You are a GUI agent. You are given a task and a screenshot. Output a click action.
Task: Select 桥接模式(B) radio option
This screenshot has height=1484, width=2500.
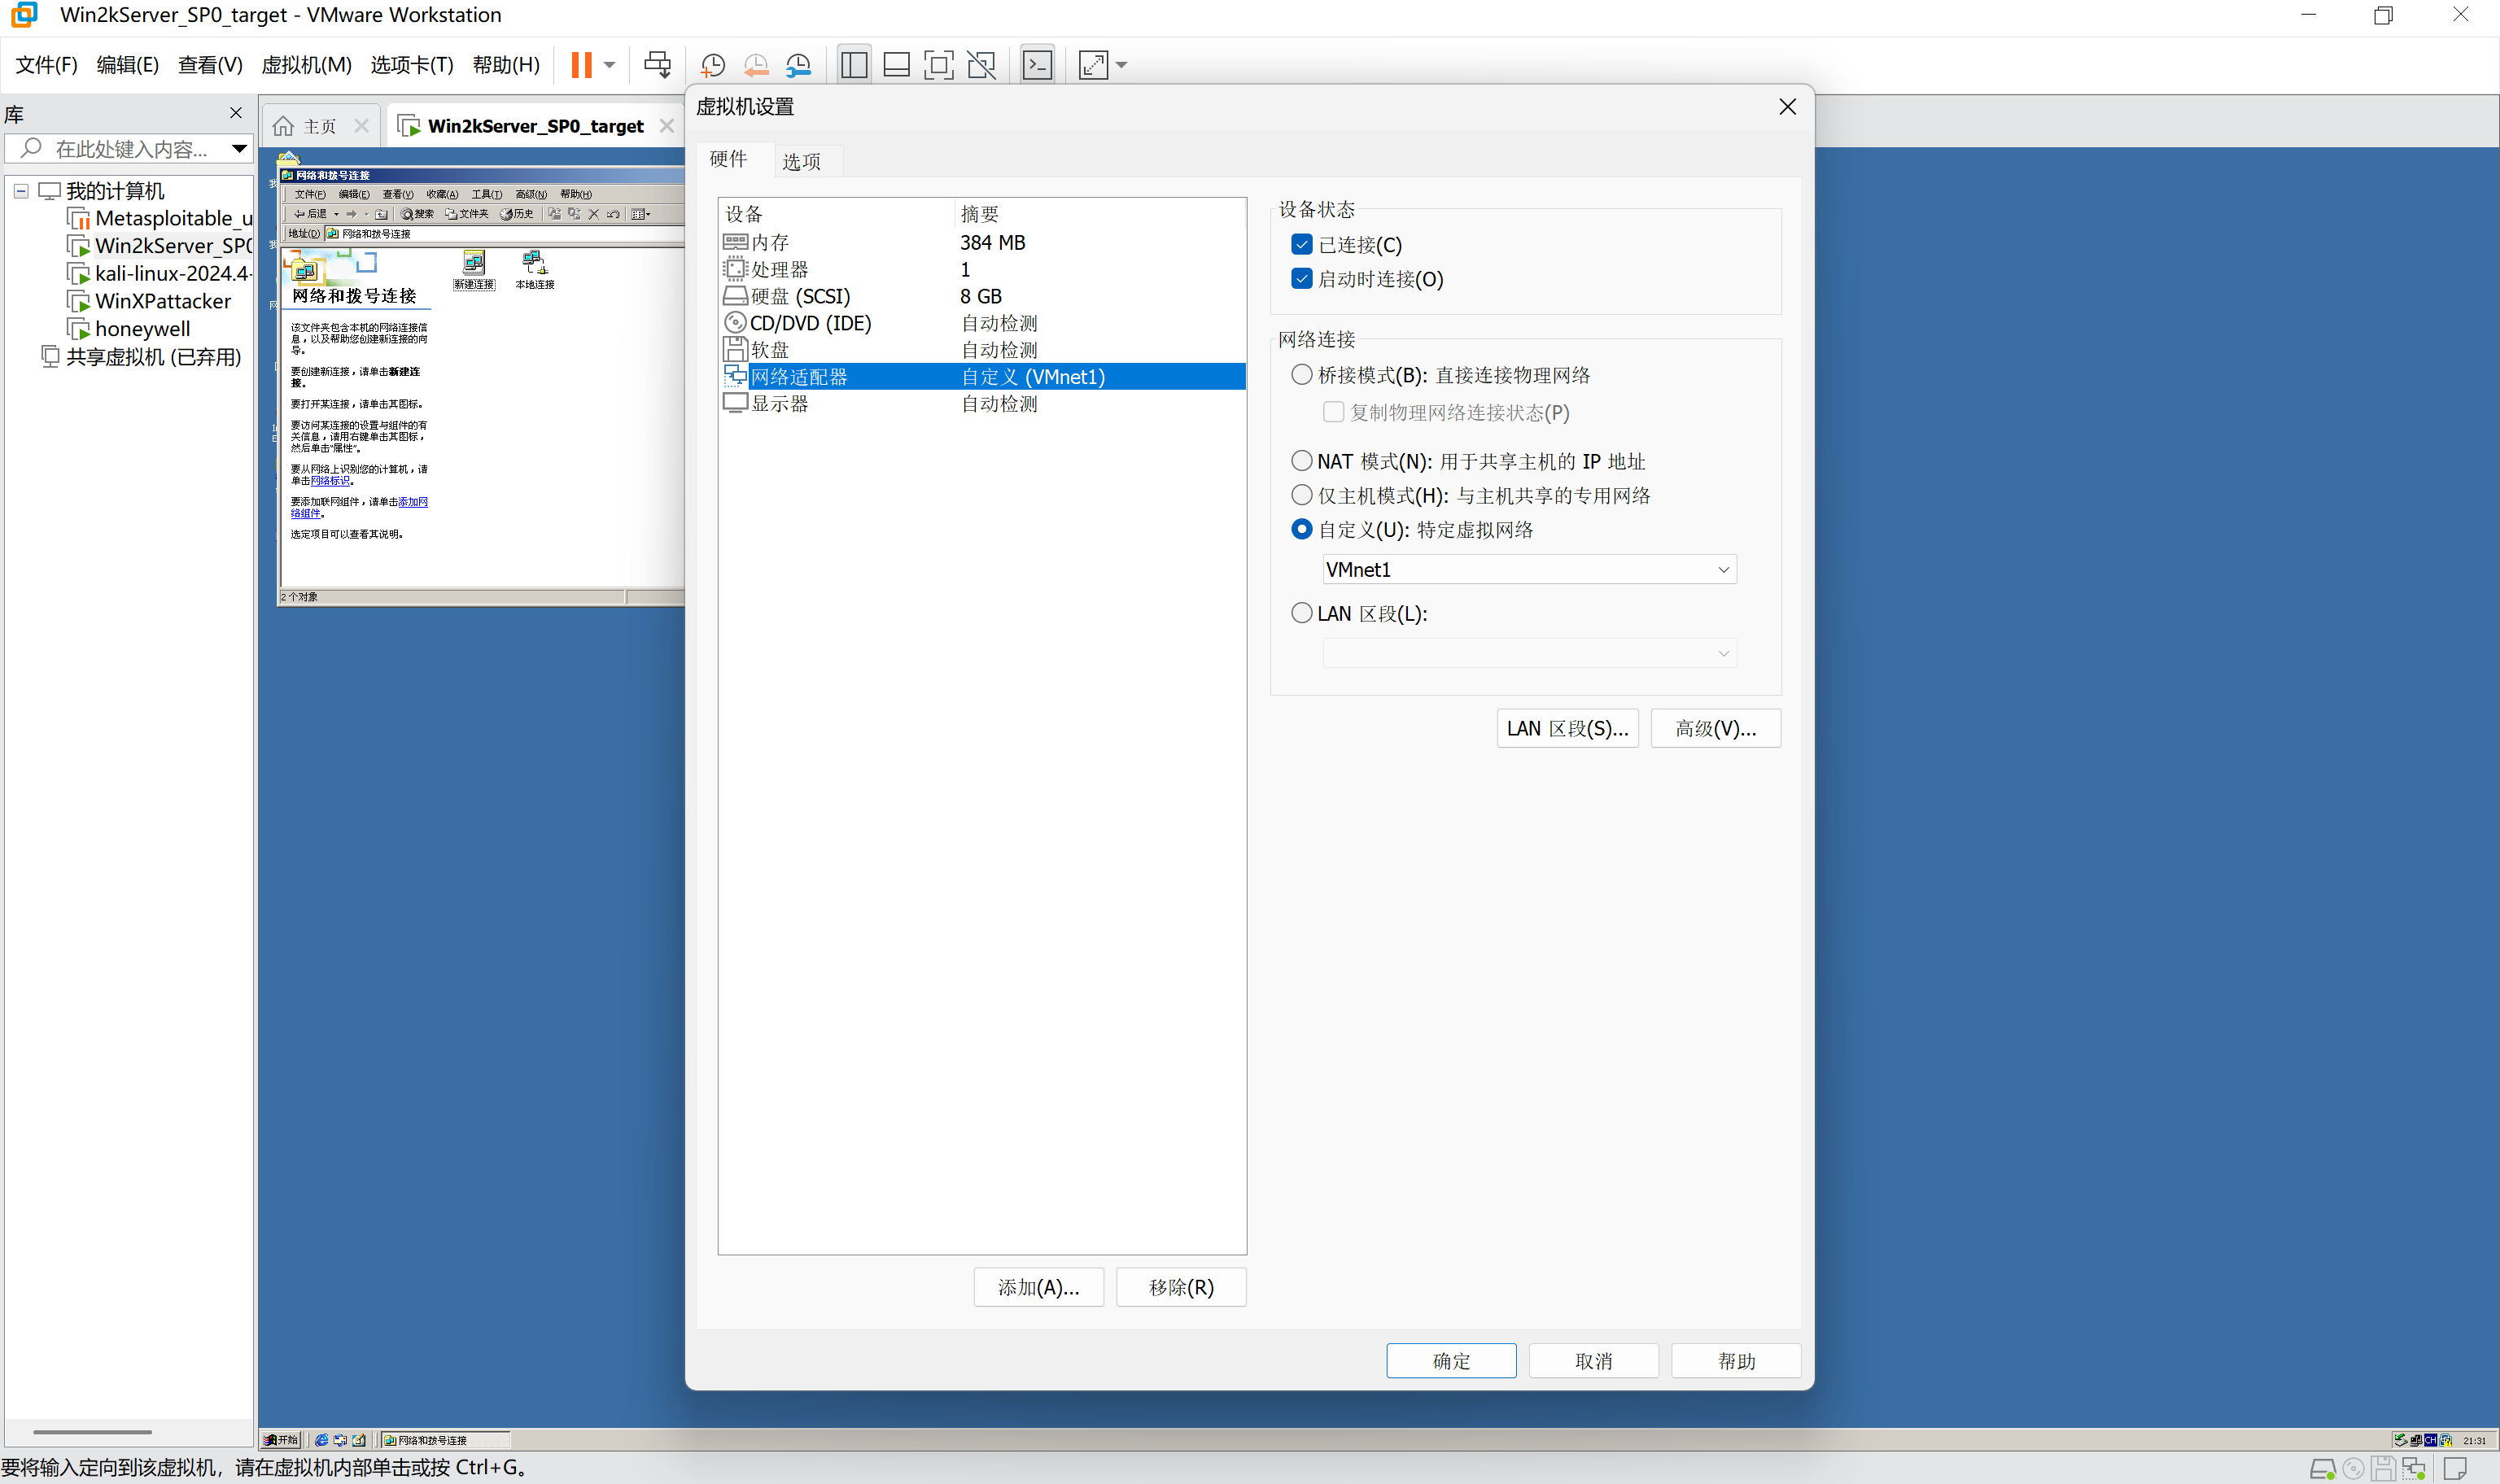(x=1301, y=375)
